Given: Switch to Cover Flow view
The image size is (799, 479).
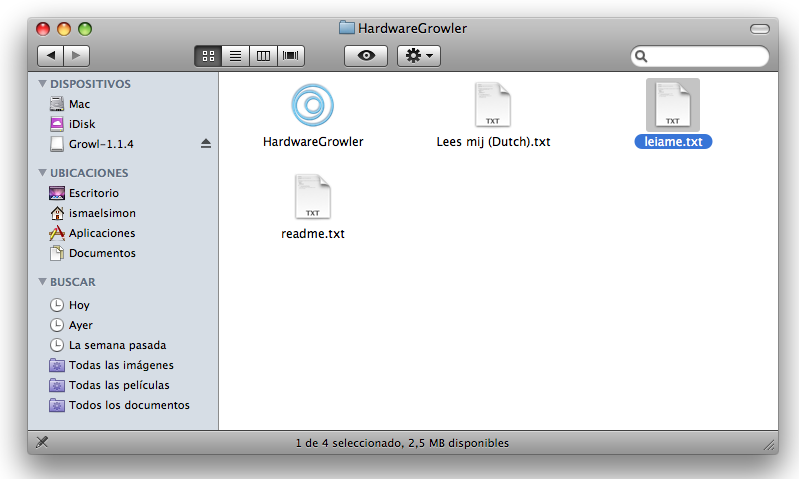Looking at the screenshot, I should pyautogui.click(x=290, y=56).
